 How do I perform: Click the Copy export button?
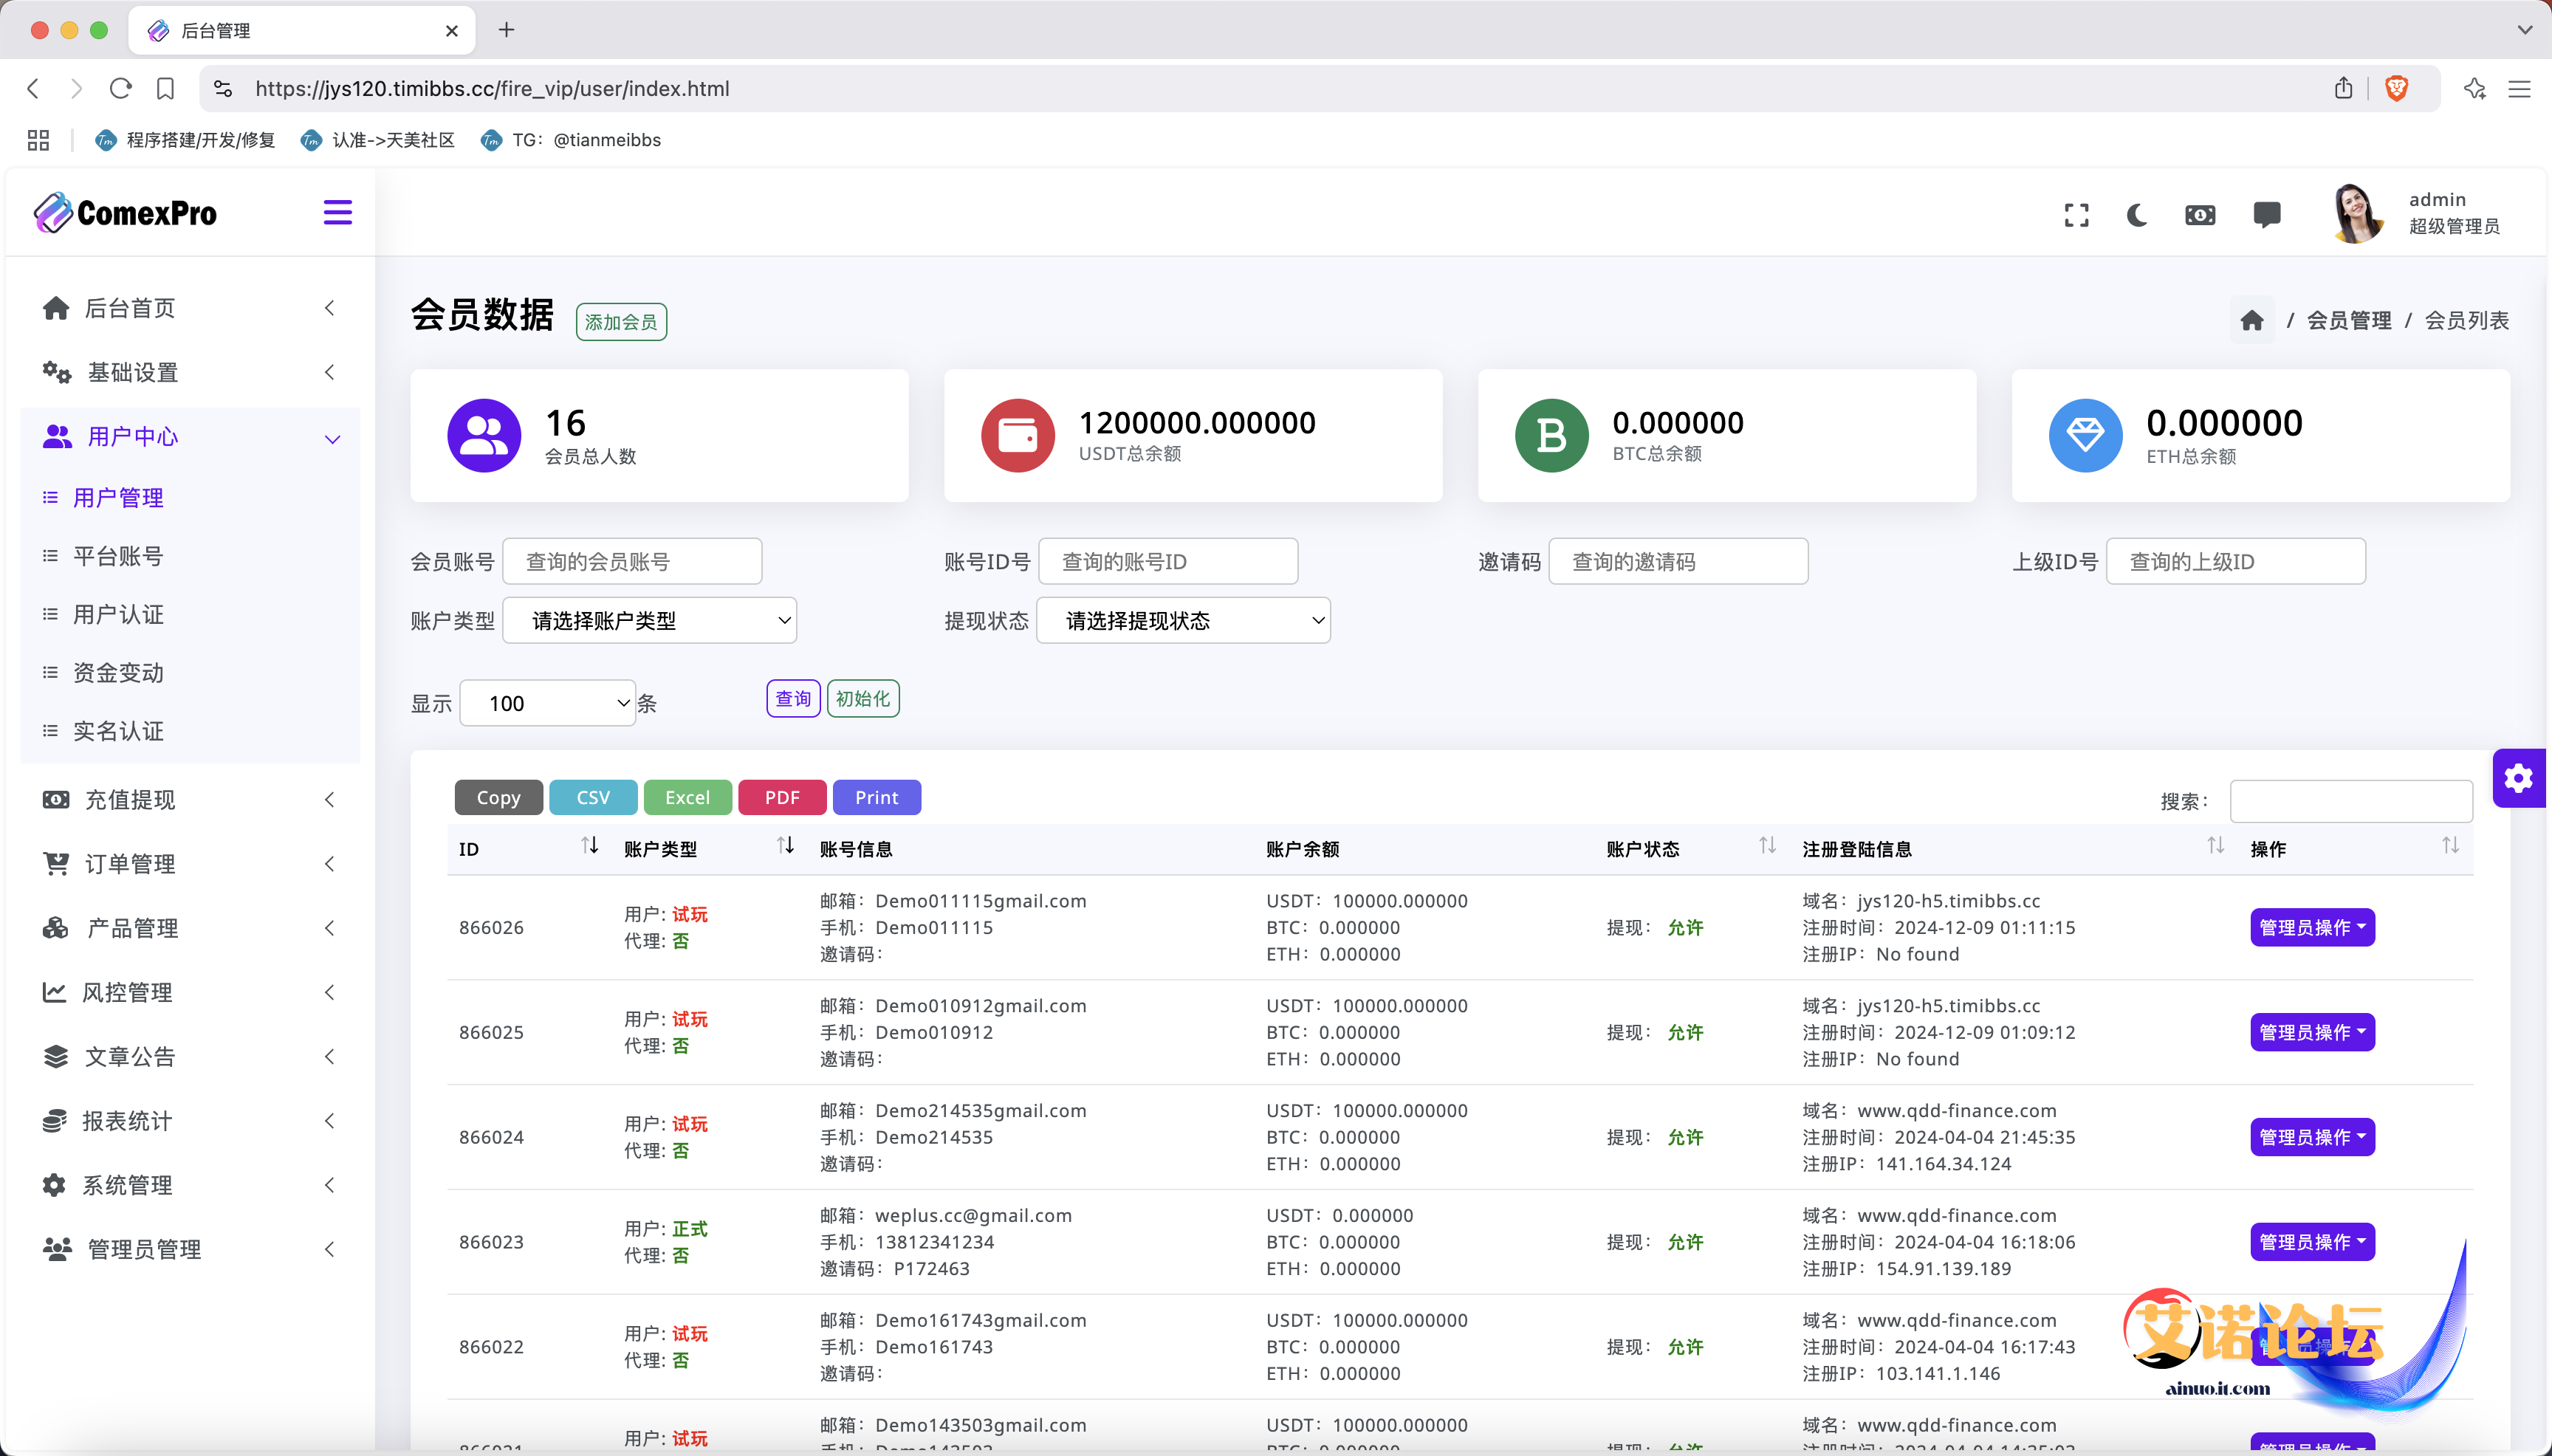click(498, 797)
